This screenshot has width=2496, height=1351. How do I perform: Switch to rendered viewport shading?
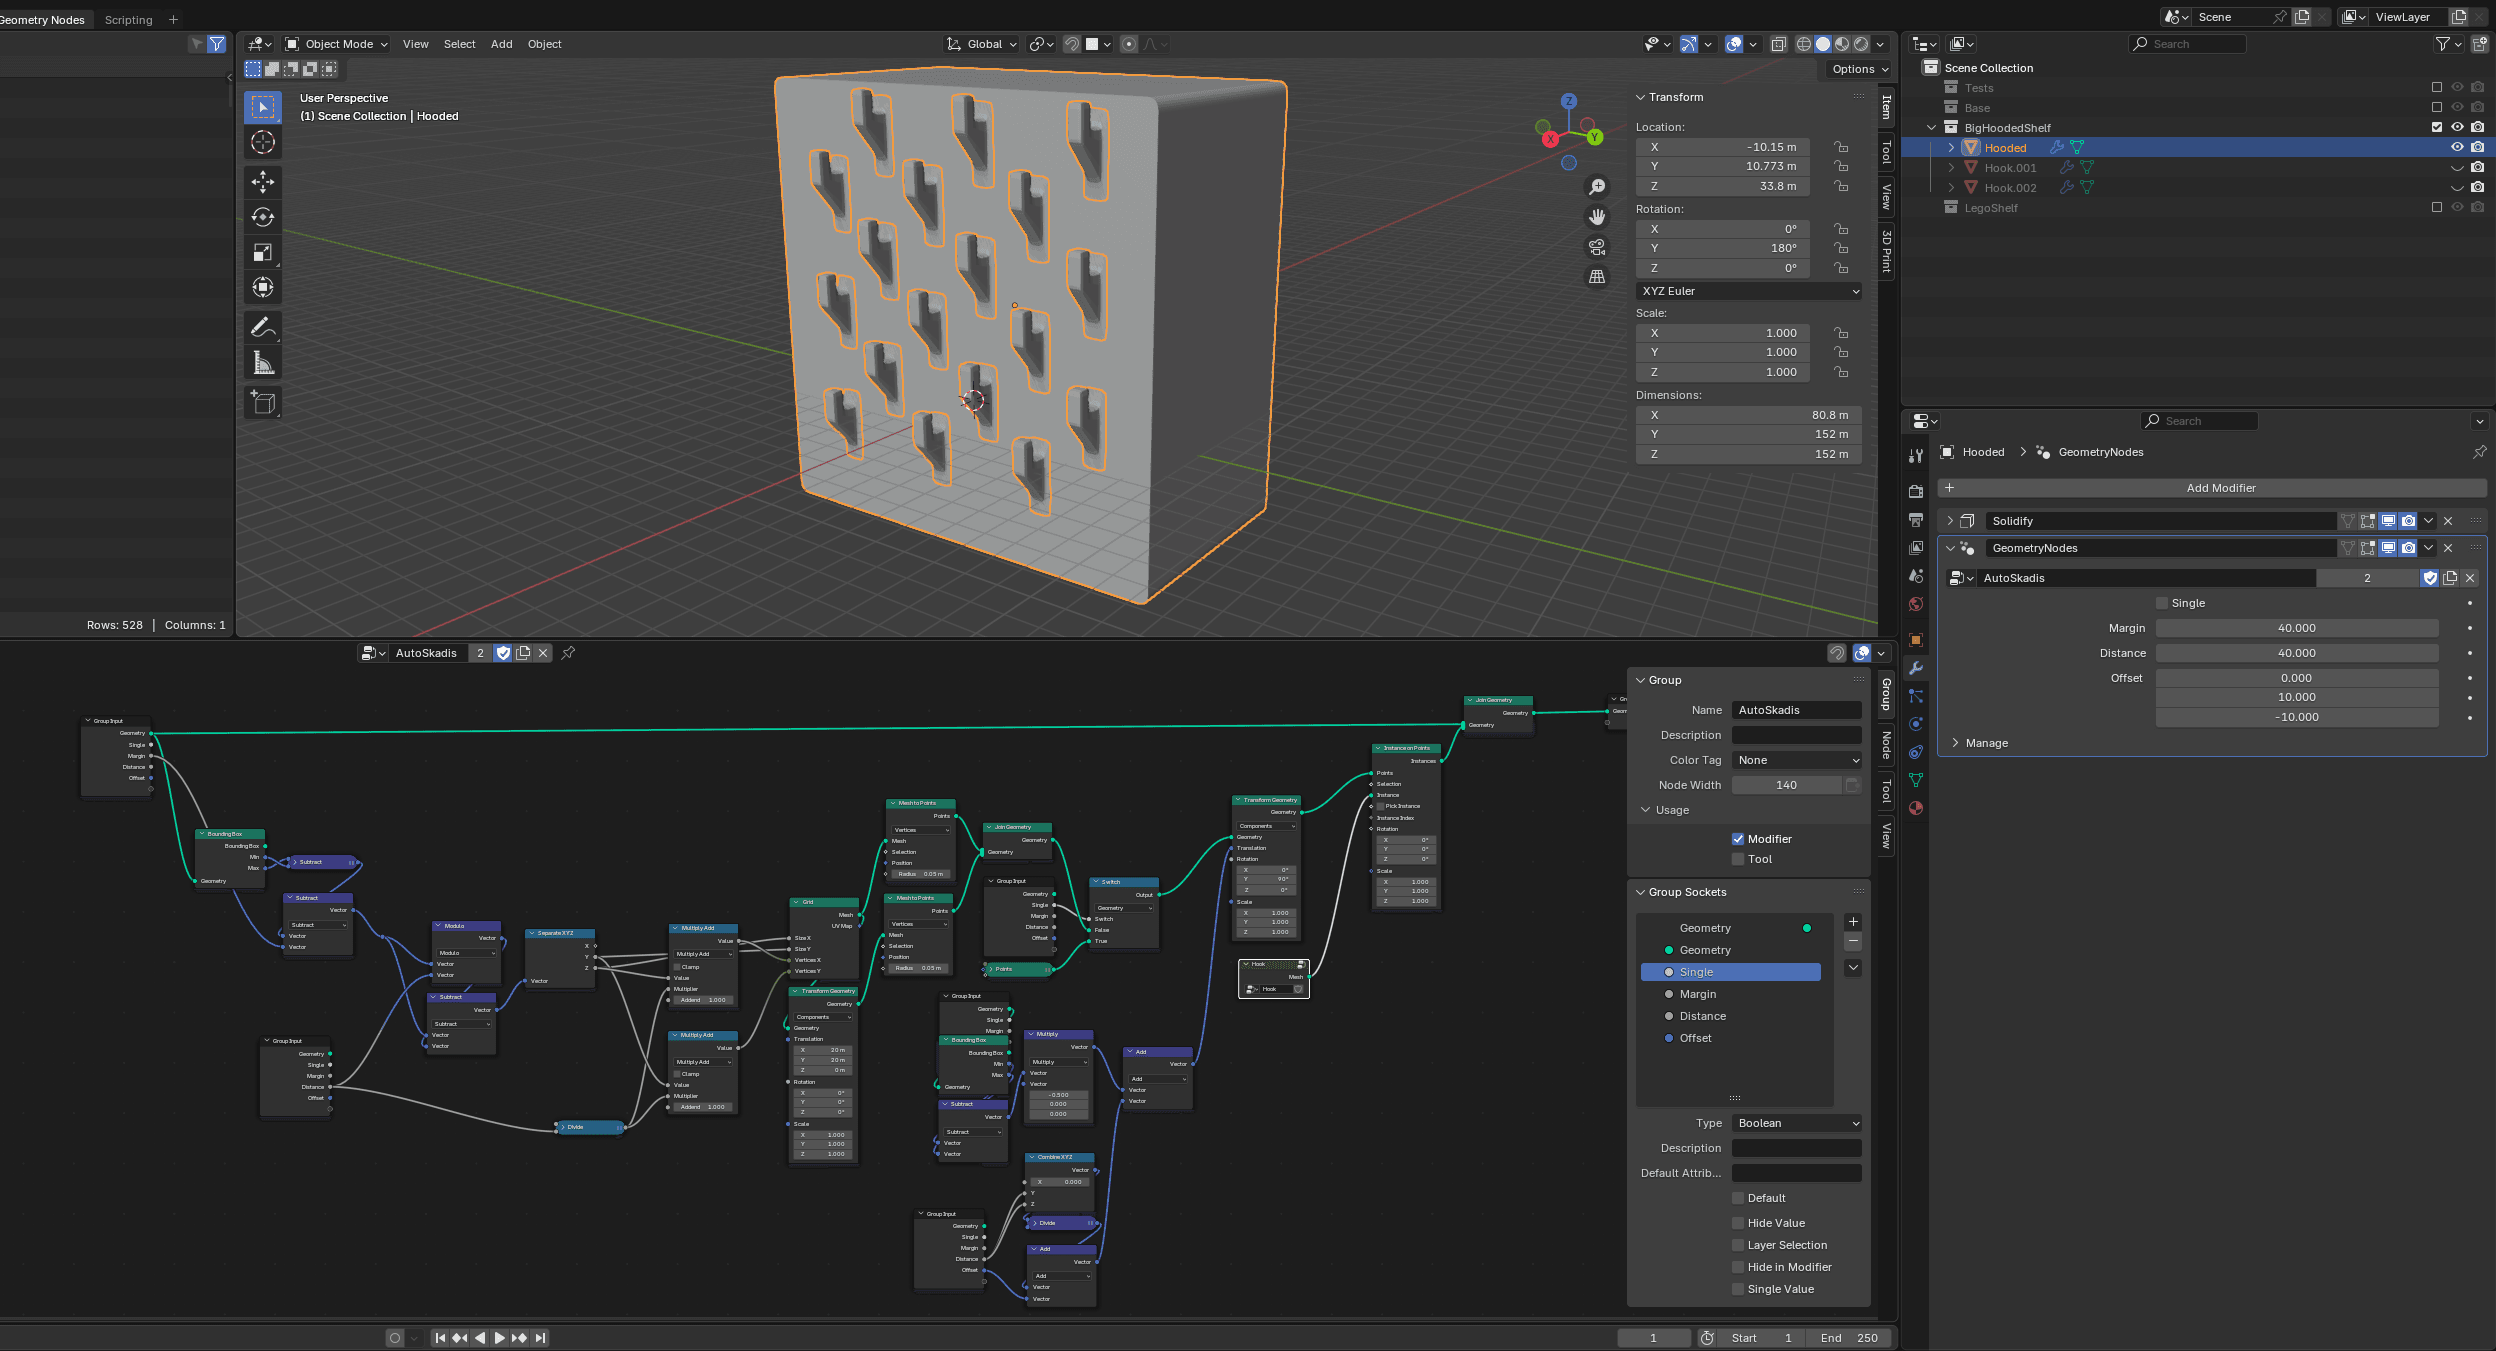tap(1861, 44)
